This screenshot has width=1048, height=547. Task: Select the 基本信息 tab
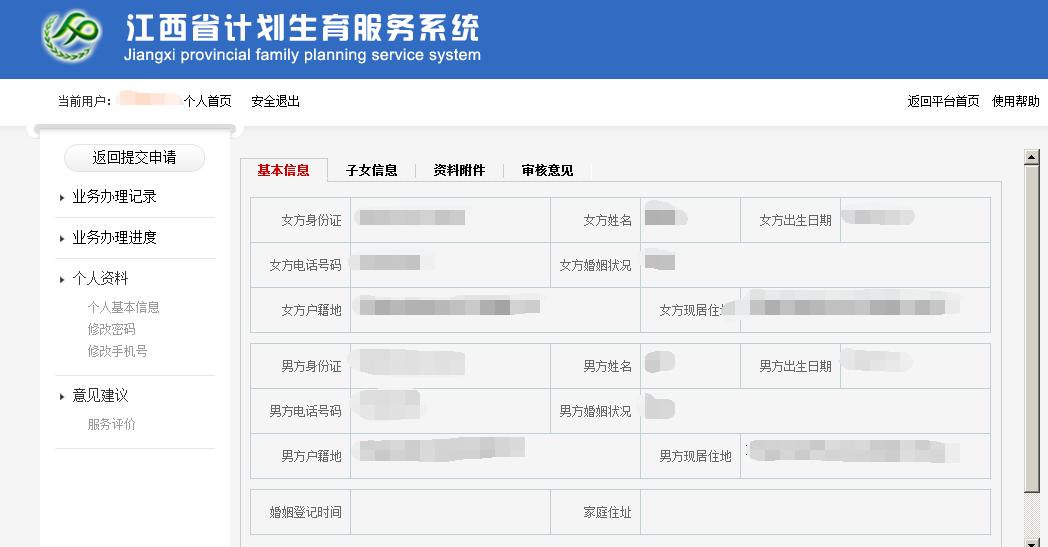click(283, 171)
